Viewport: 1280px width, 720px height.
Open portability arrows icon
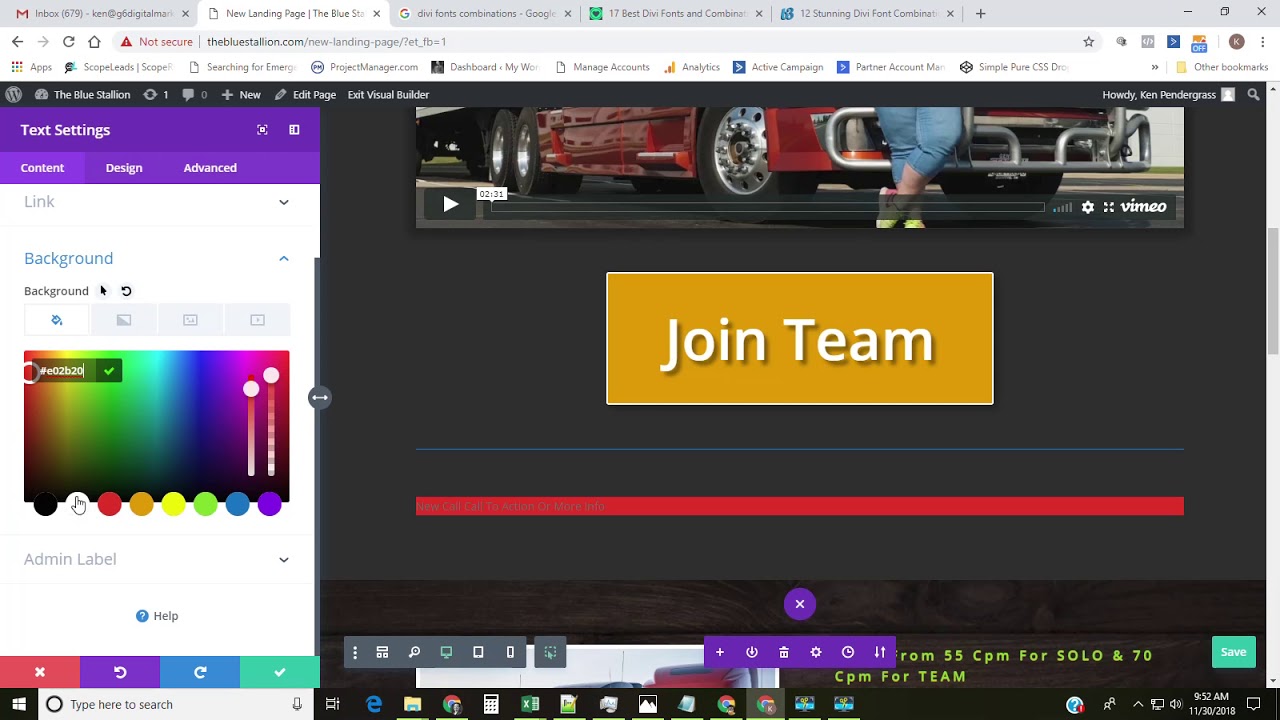pyautogui.click(x=880, y=652)
